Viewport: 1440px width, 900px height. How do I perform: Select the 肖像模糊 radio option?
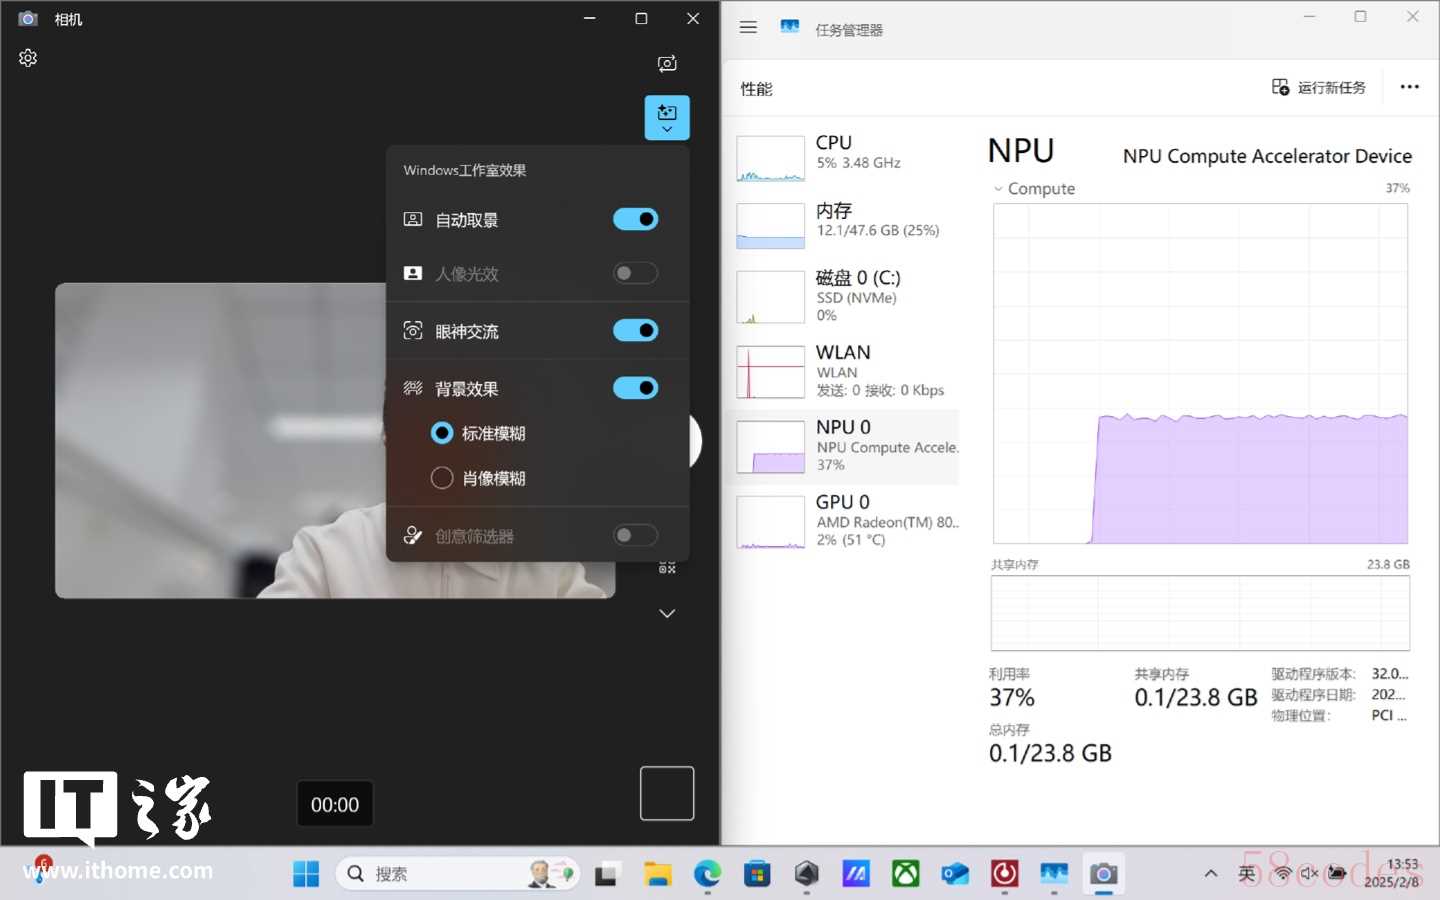pyautogui.click(x=442, y=478)
